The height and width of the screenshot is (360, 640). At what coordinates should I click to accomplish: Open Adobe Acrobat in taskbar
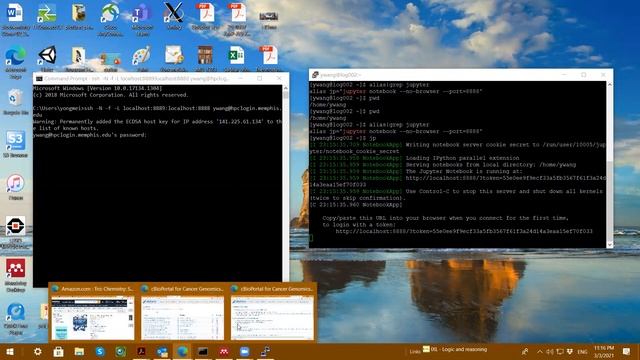point(141,351)
